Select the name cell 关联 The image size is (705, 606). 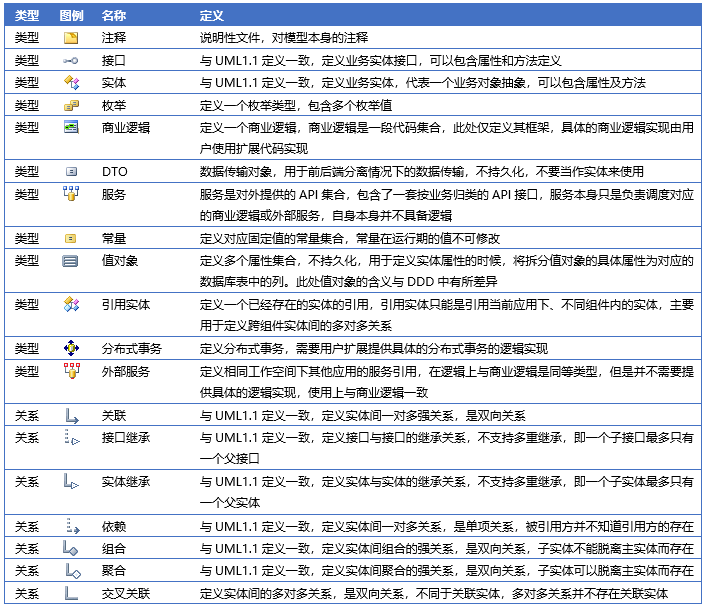tap(113, 416)
